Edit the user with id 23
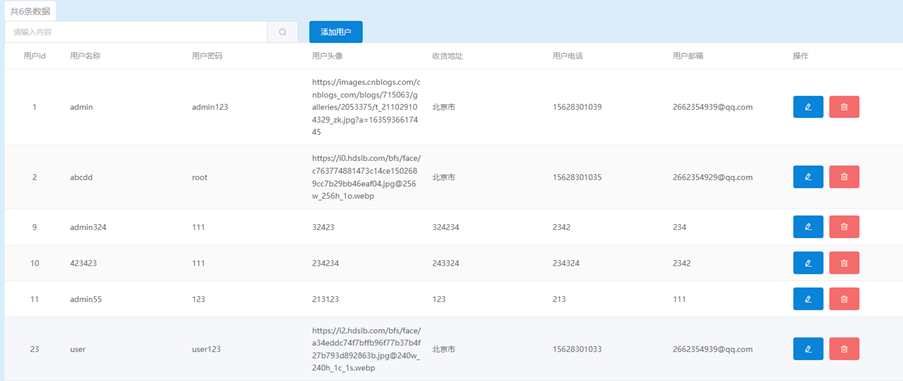This screenshot has height=381, width=903. coord(808,349)
